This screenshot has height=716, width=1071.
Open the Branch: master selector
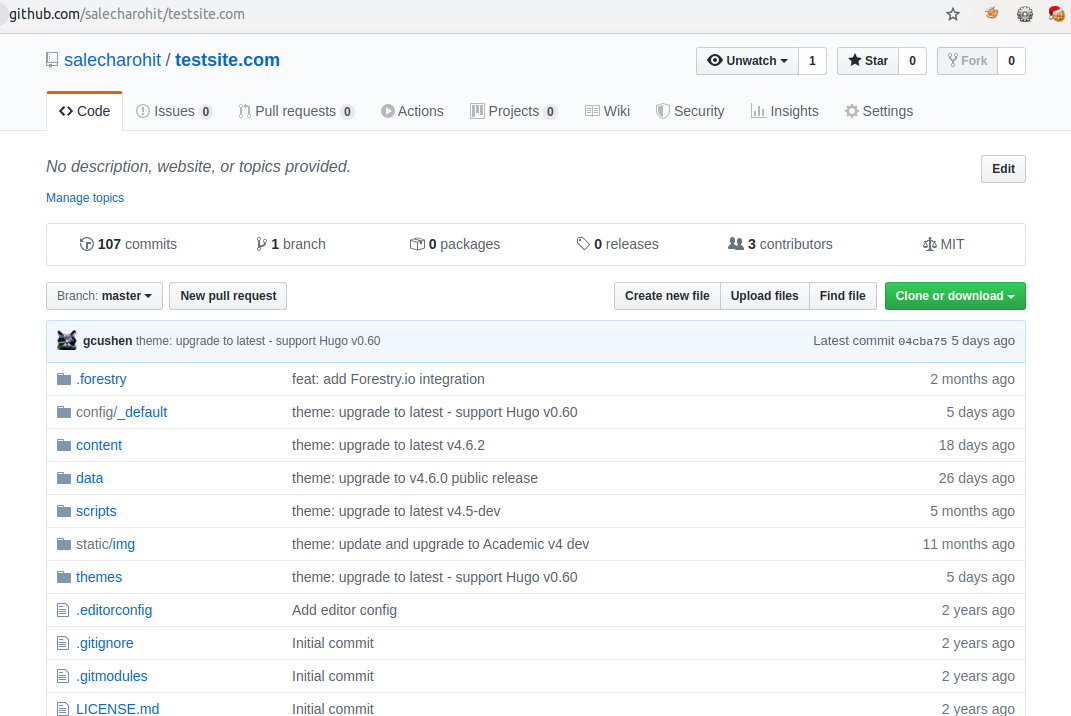[x=105, y=296]
